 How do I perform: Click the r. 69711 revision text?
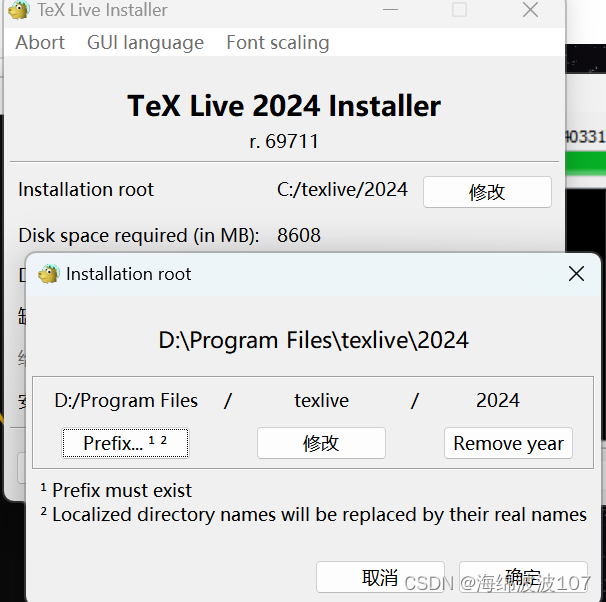tap(284, 141)
